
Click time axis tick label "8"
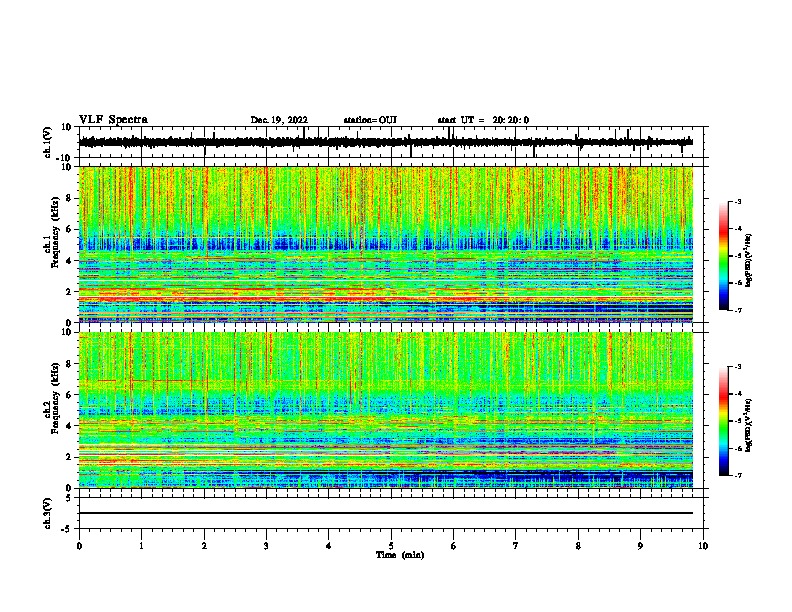click(578, 546)
